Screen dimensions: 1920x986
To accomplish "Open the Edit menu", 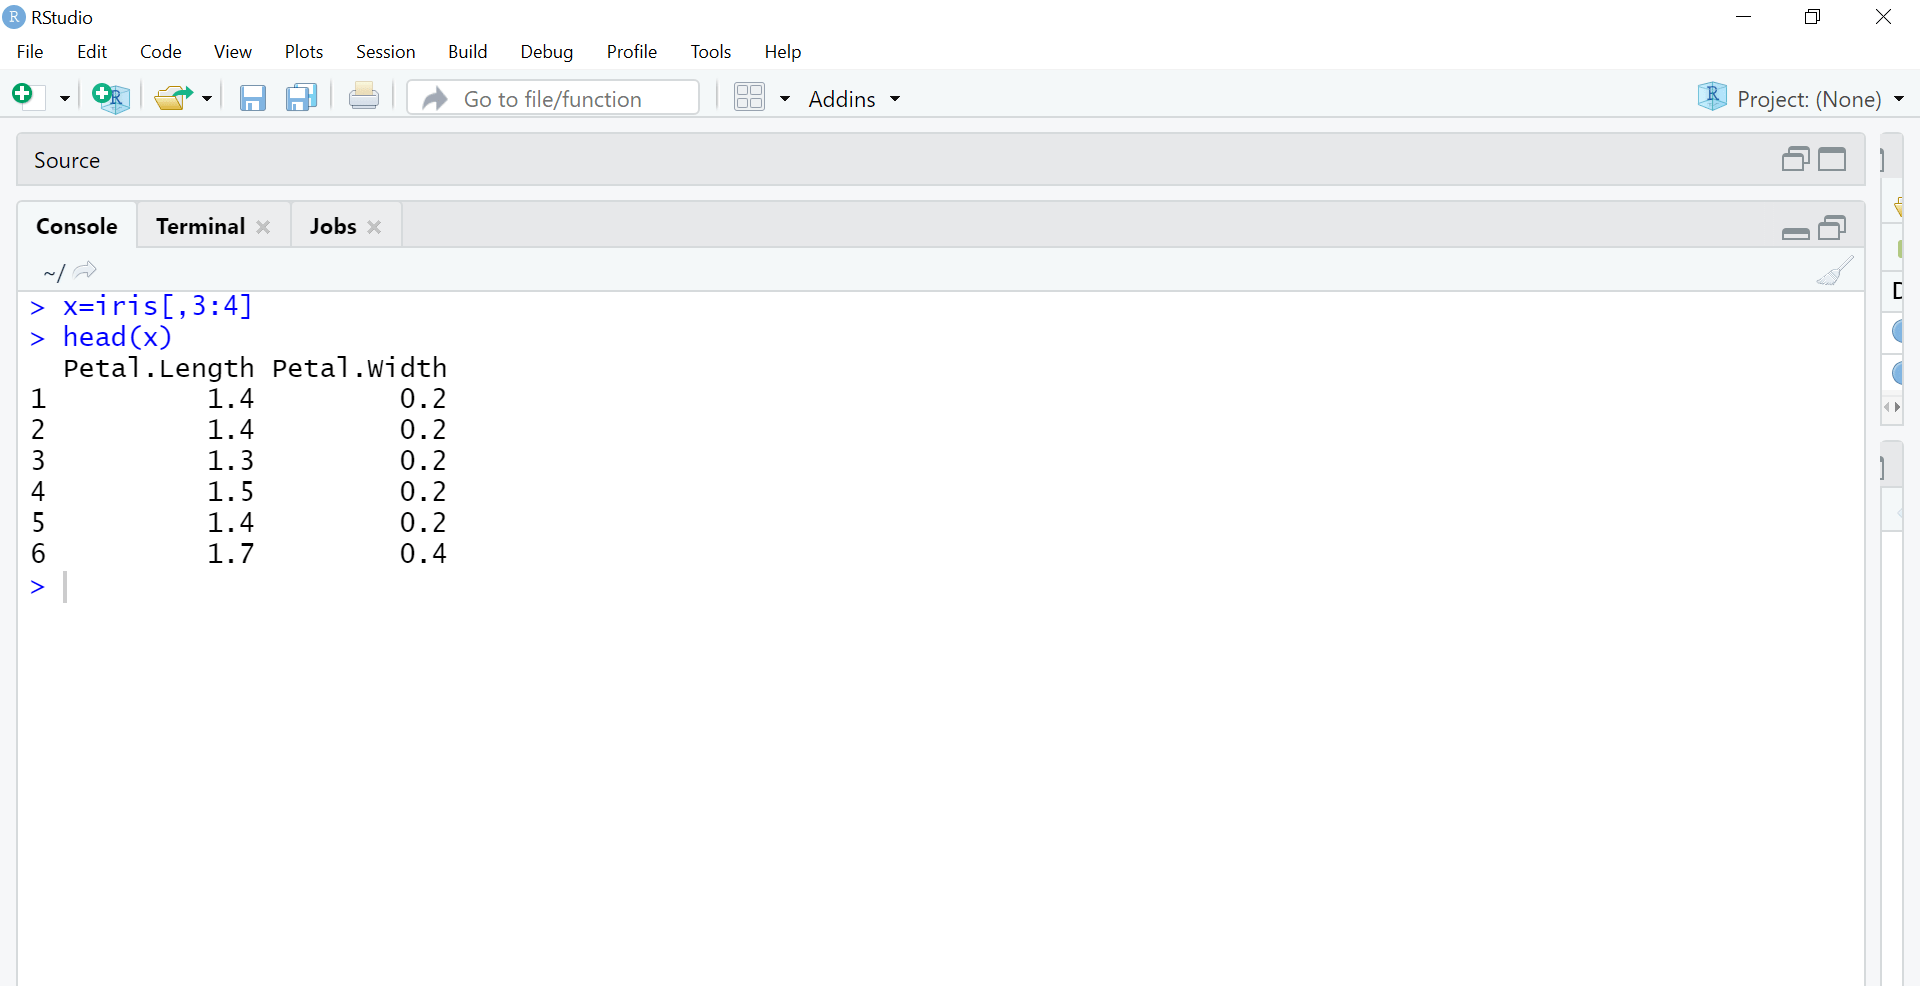I will point(92,52).
